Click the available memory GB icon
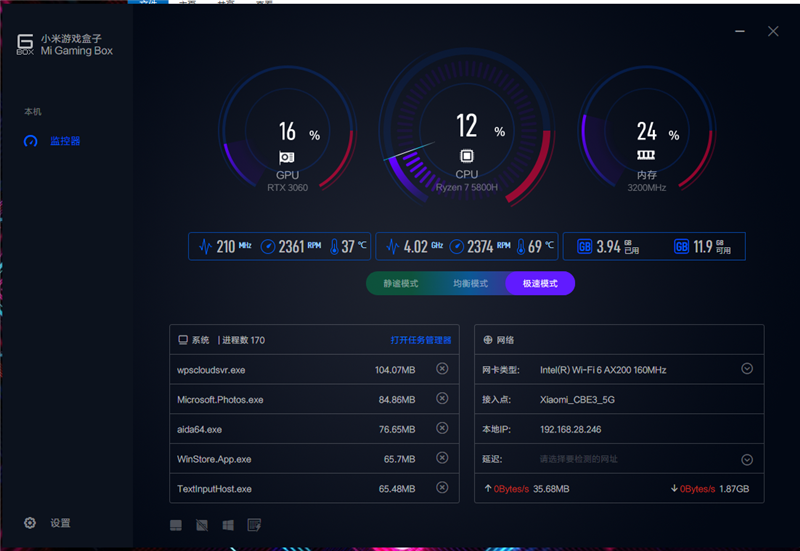Viewport: 800px width, 551px height. tap(682, 247)
